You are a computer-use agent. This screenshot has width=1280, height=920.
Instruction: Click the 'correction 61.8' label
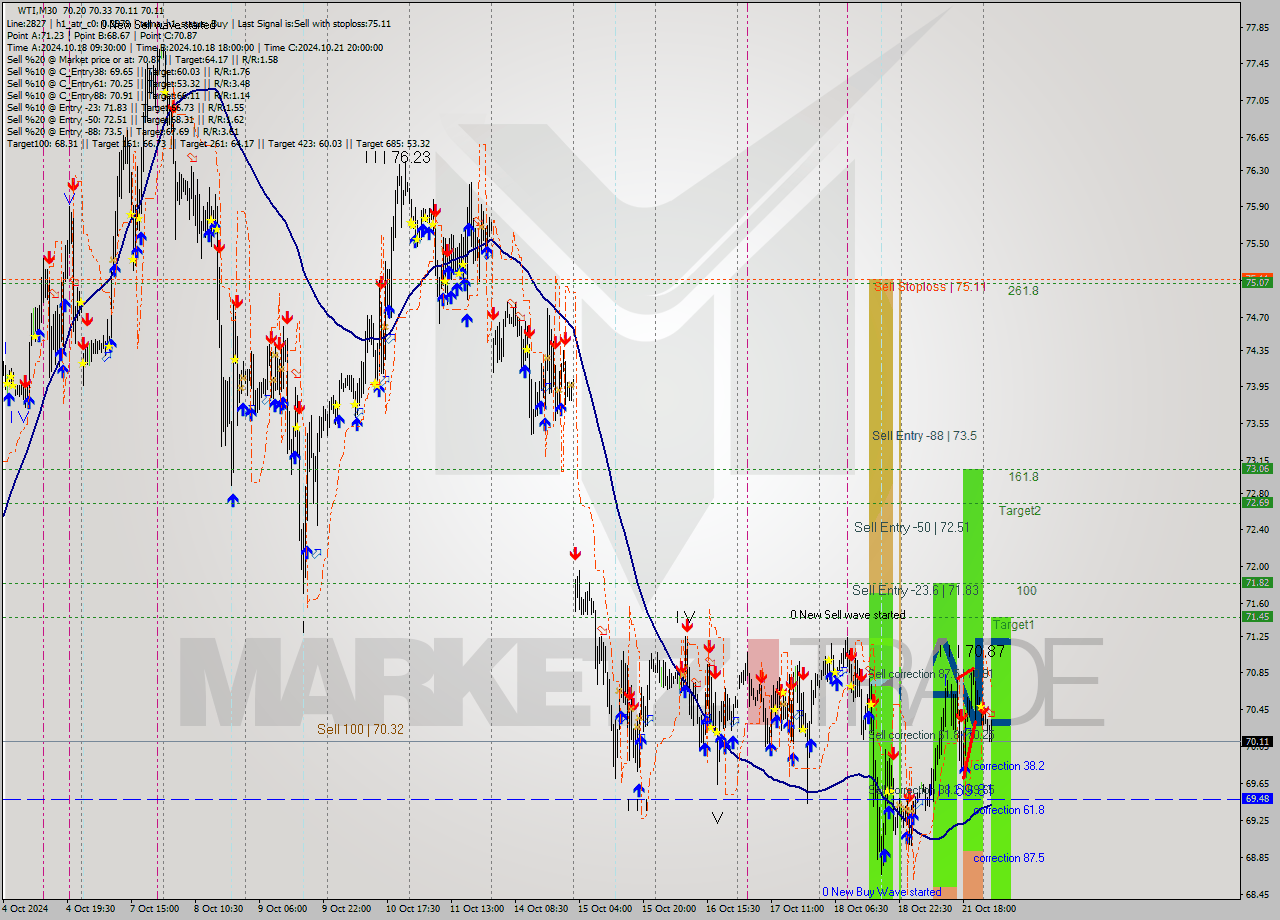tap(1009, 810)
